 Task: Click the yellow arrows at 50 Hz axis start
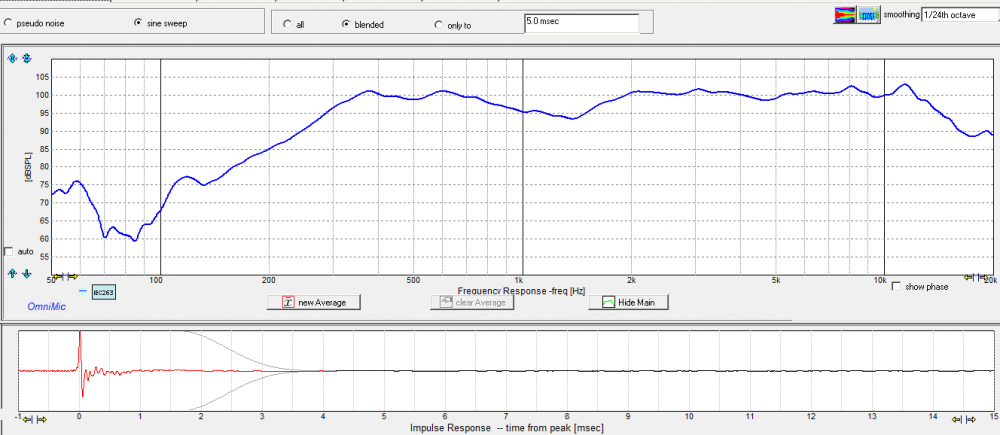[x=64, y=277]
